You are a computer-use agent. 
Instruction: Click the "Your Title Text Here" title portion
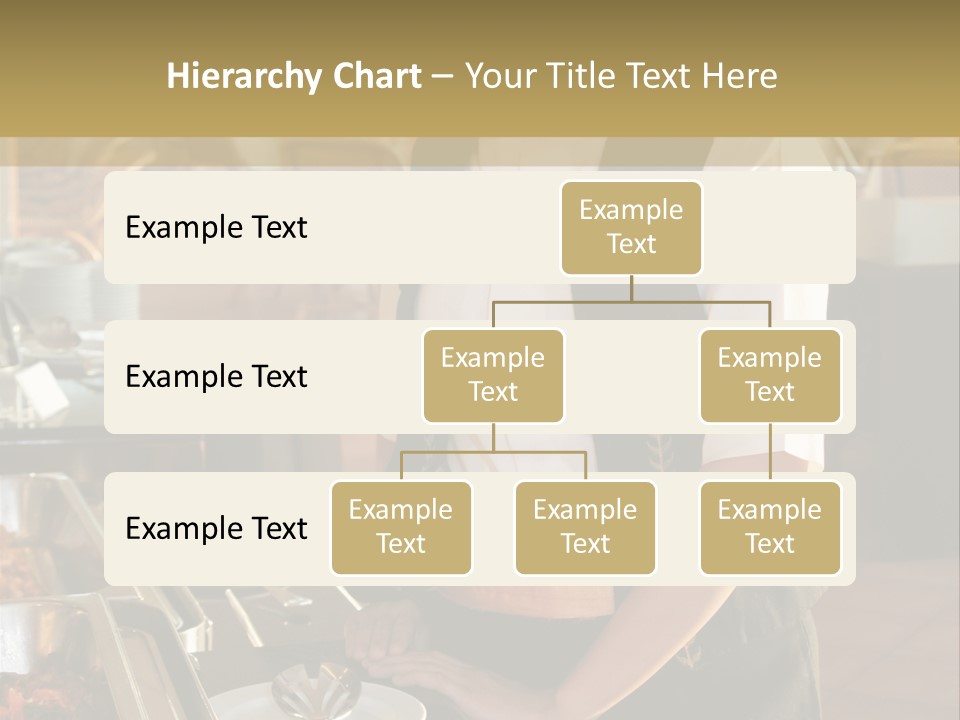click(x=620, y=76)
